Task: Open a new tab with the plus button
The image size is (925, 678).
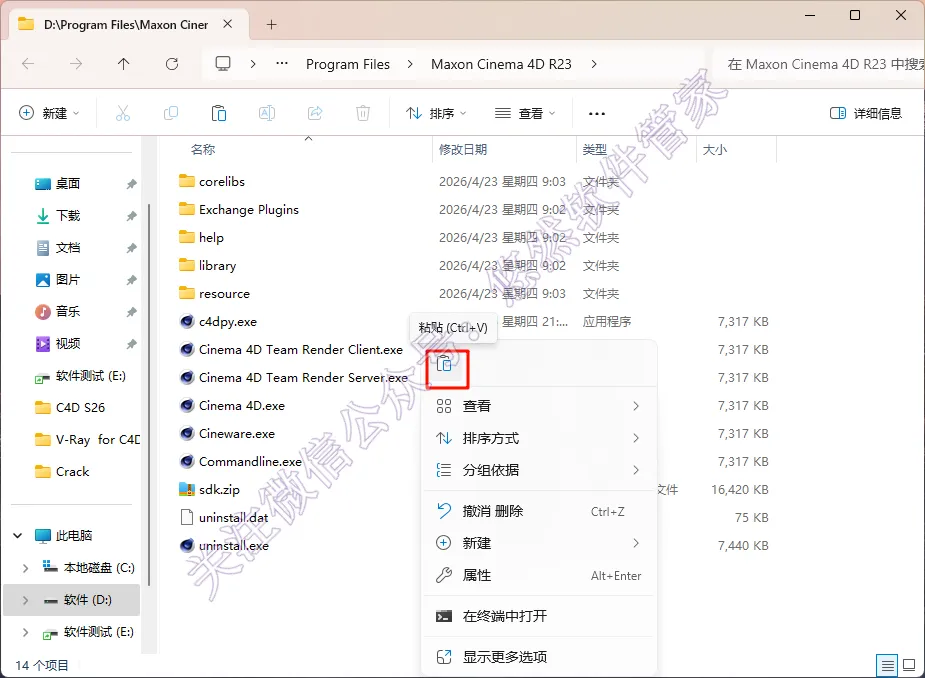Action: pos(271,25)
